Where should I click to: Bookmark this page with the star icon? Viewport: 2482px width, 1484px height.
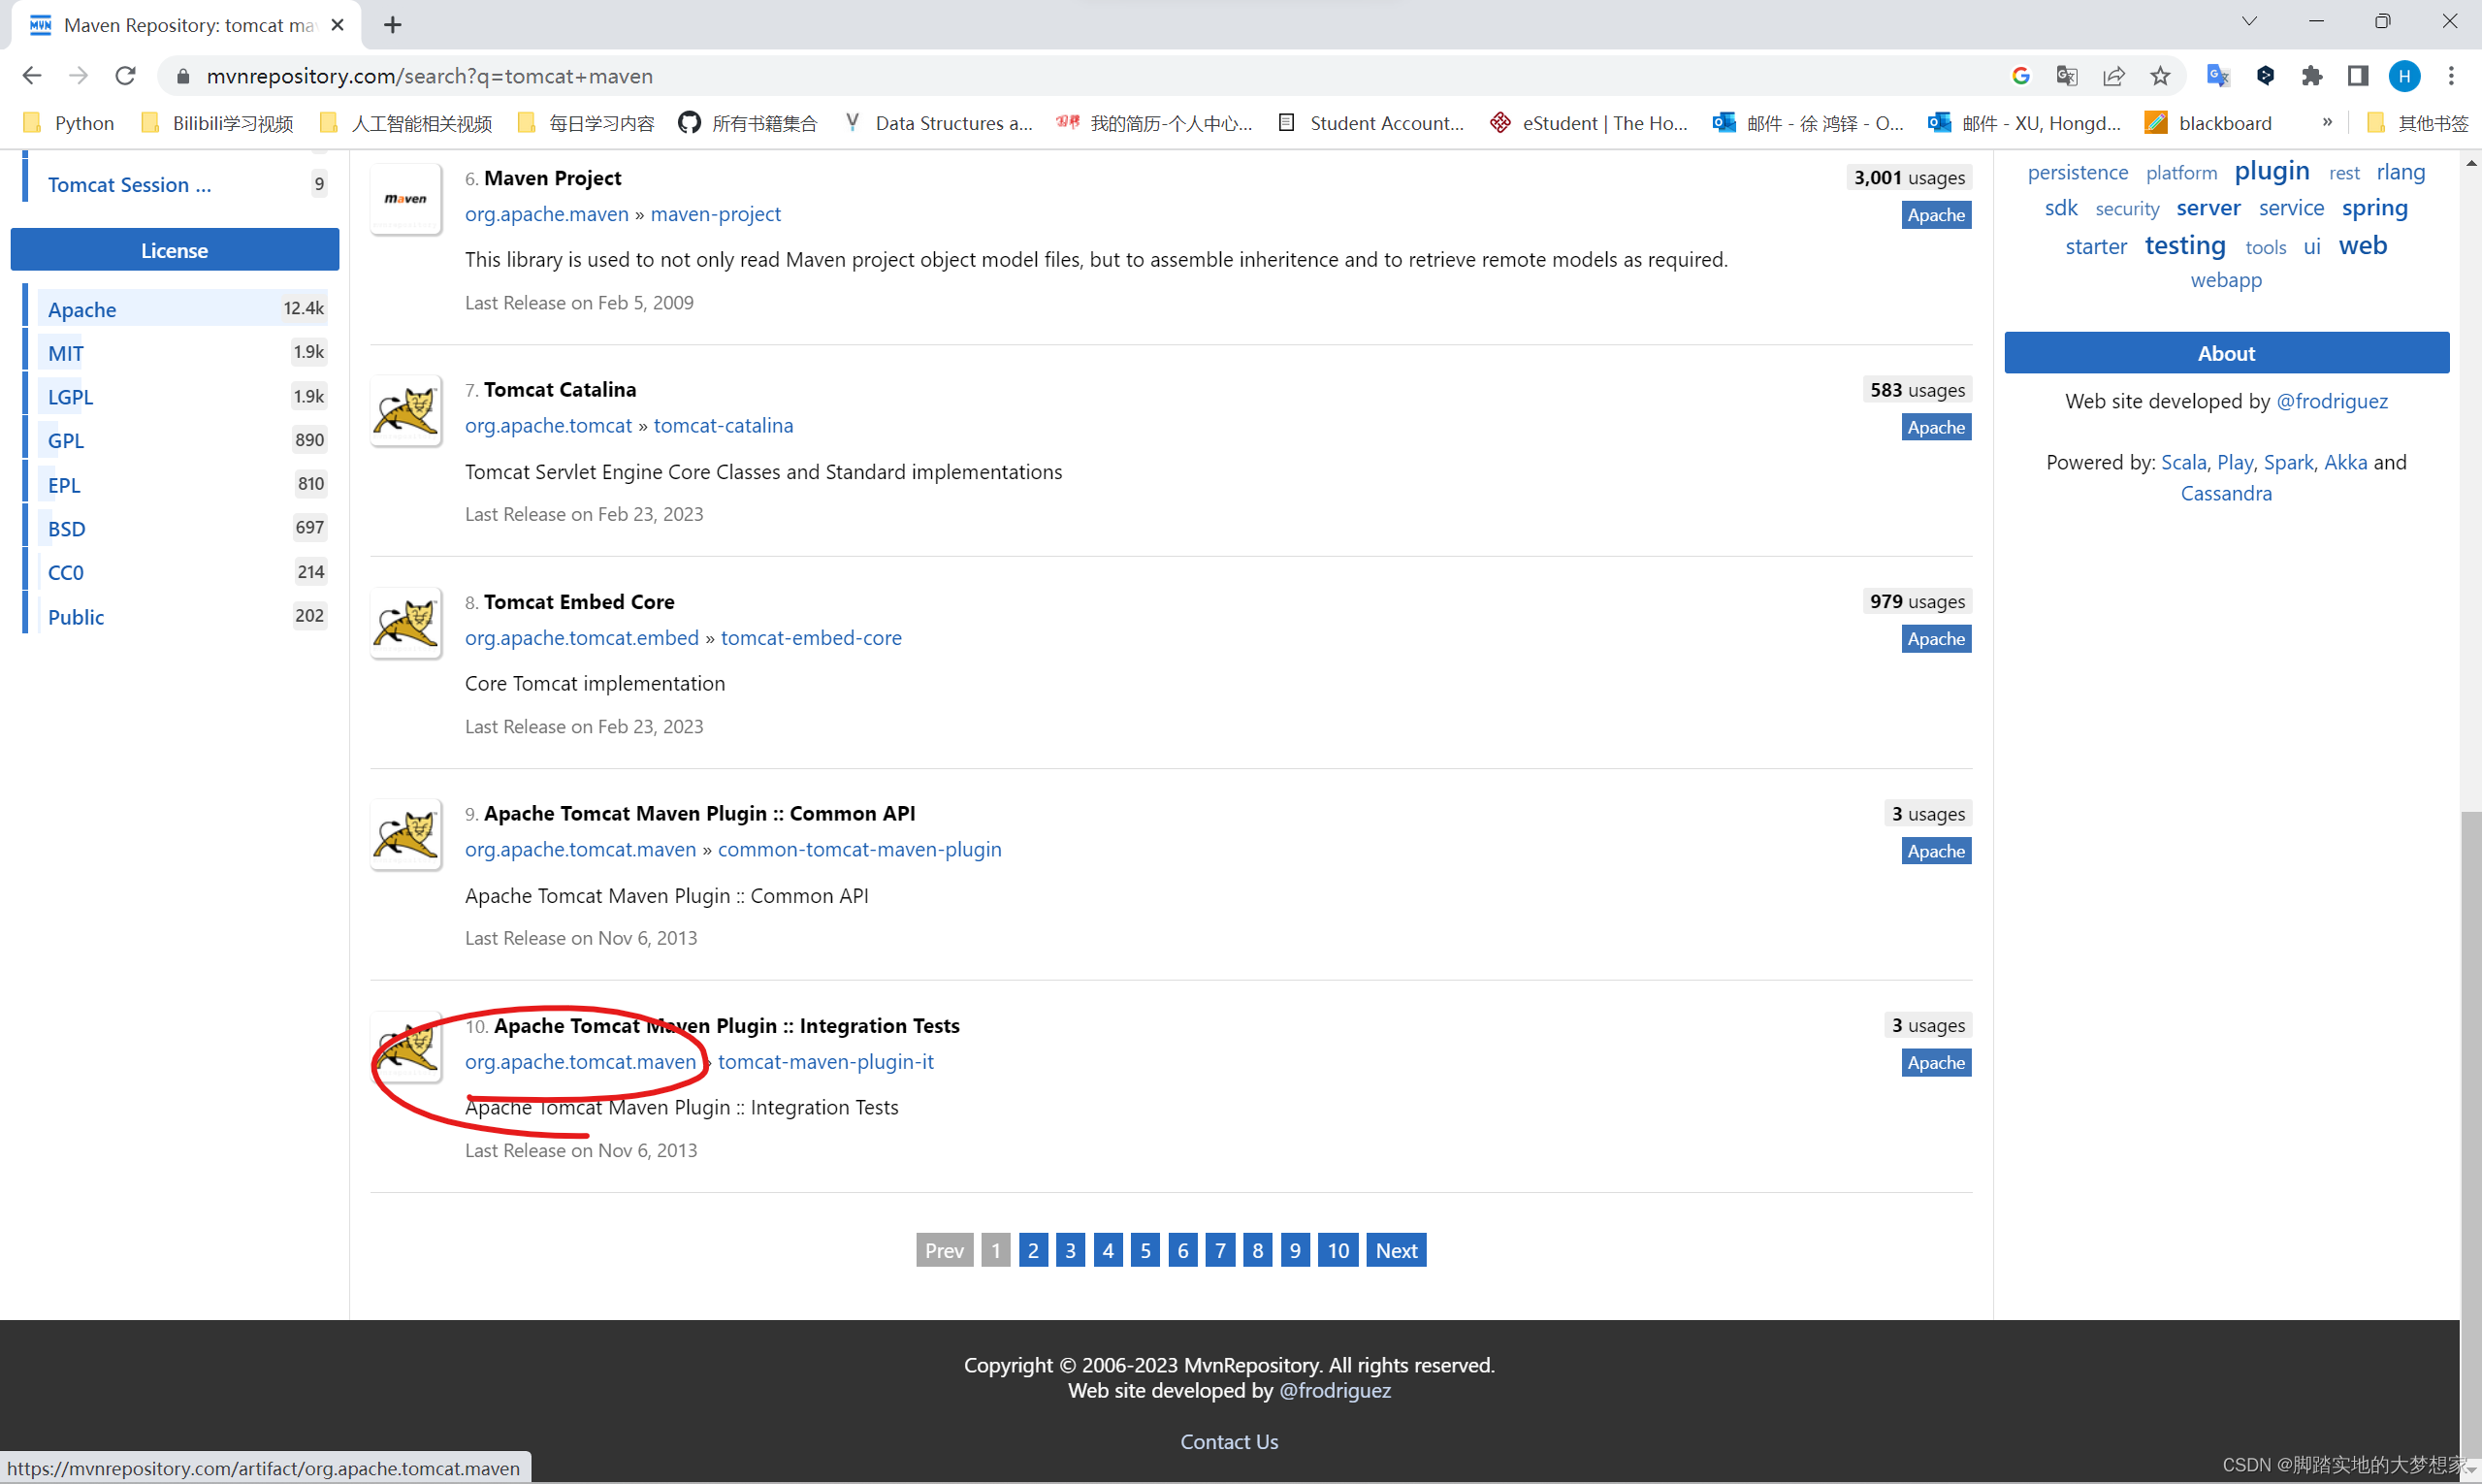pos(2160,76)
